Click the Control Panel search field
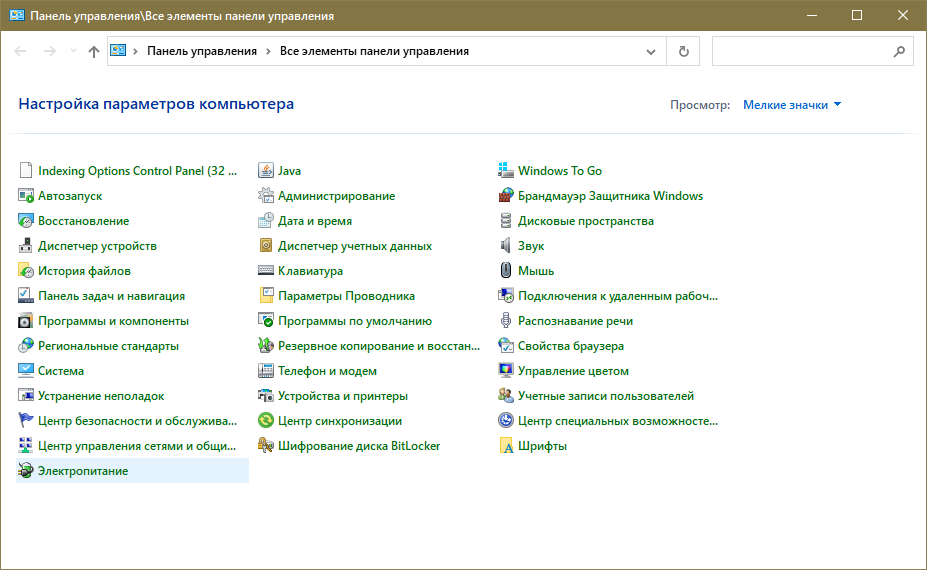This screenshot has width=927, height=570. point(800,51)
